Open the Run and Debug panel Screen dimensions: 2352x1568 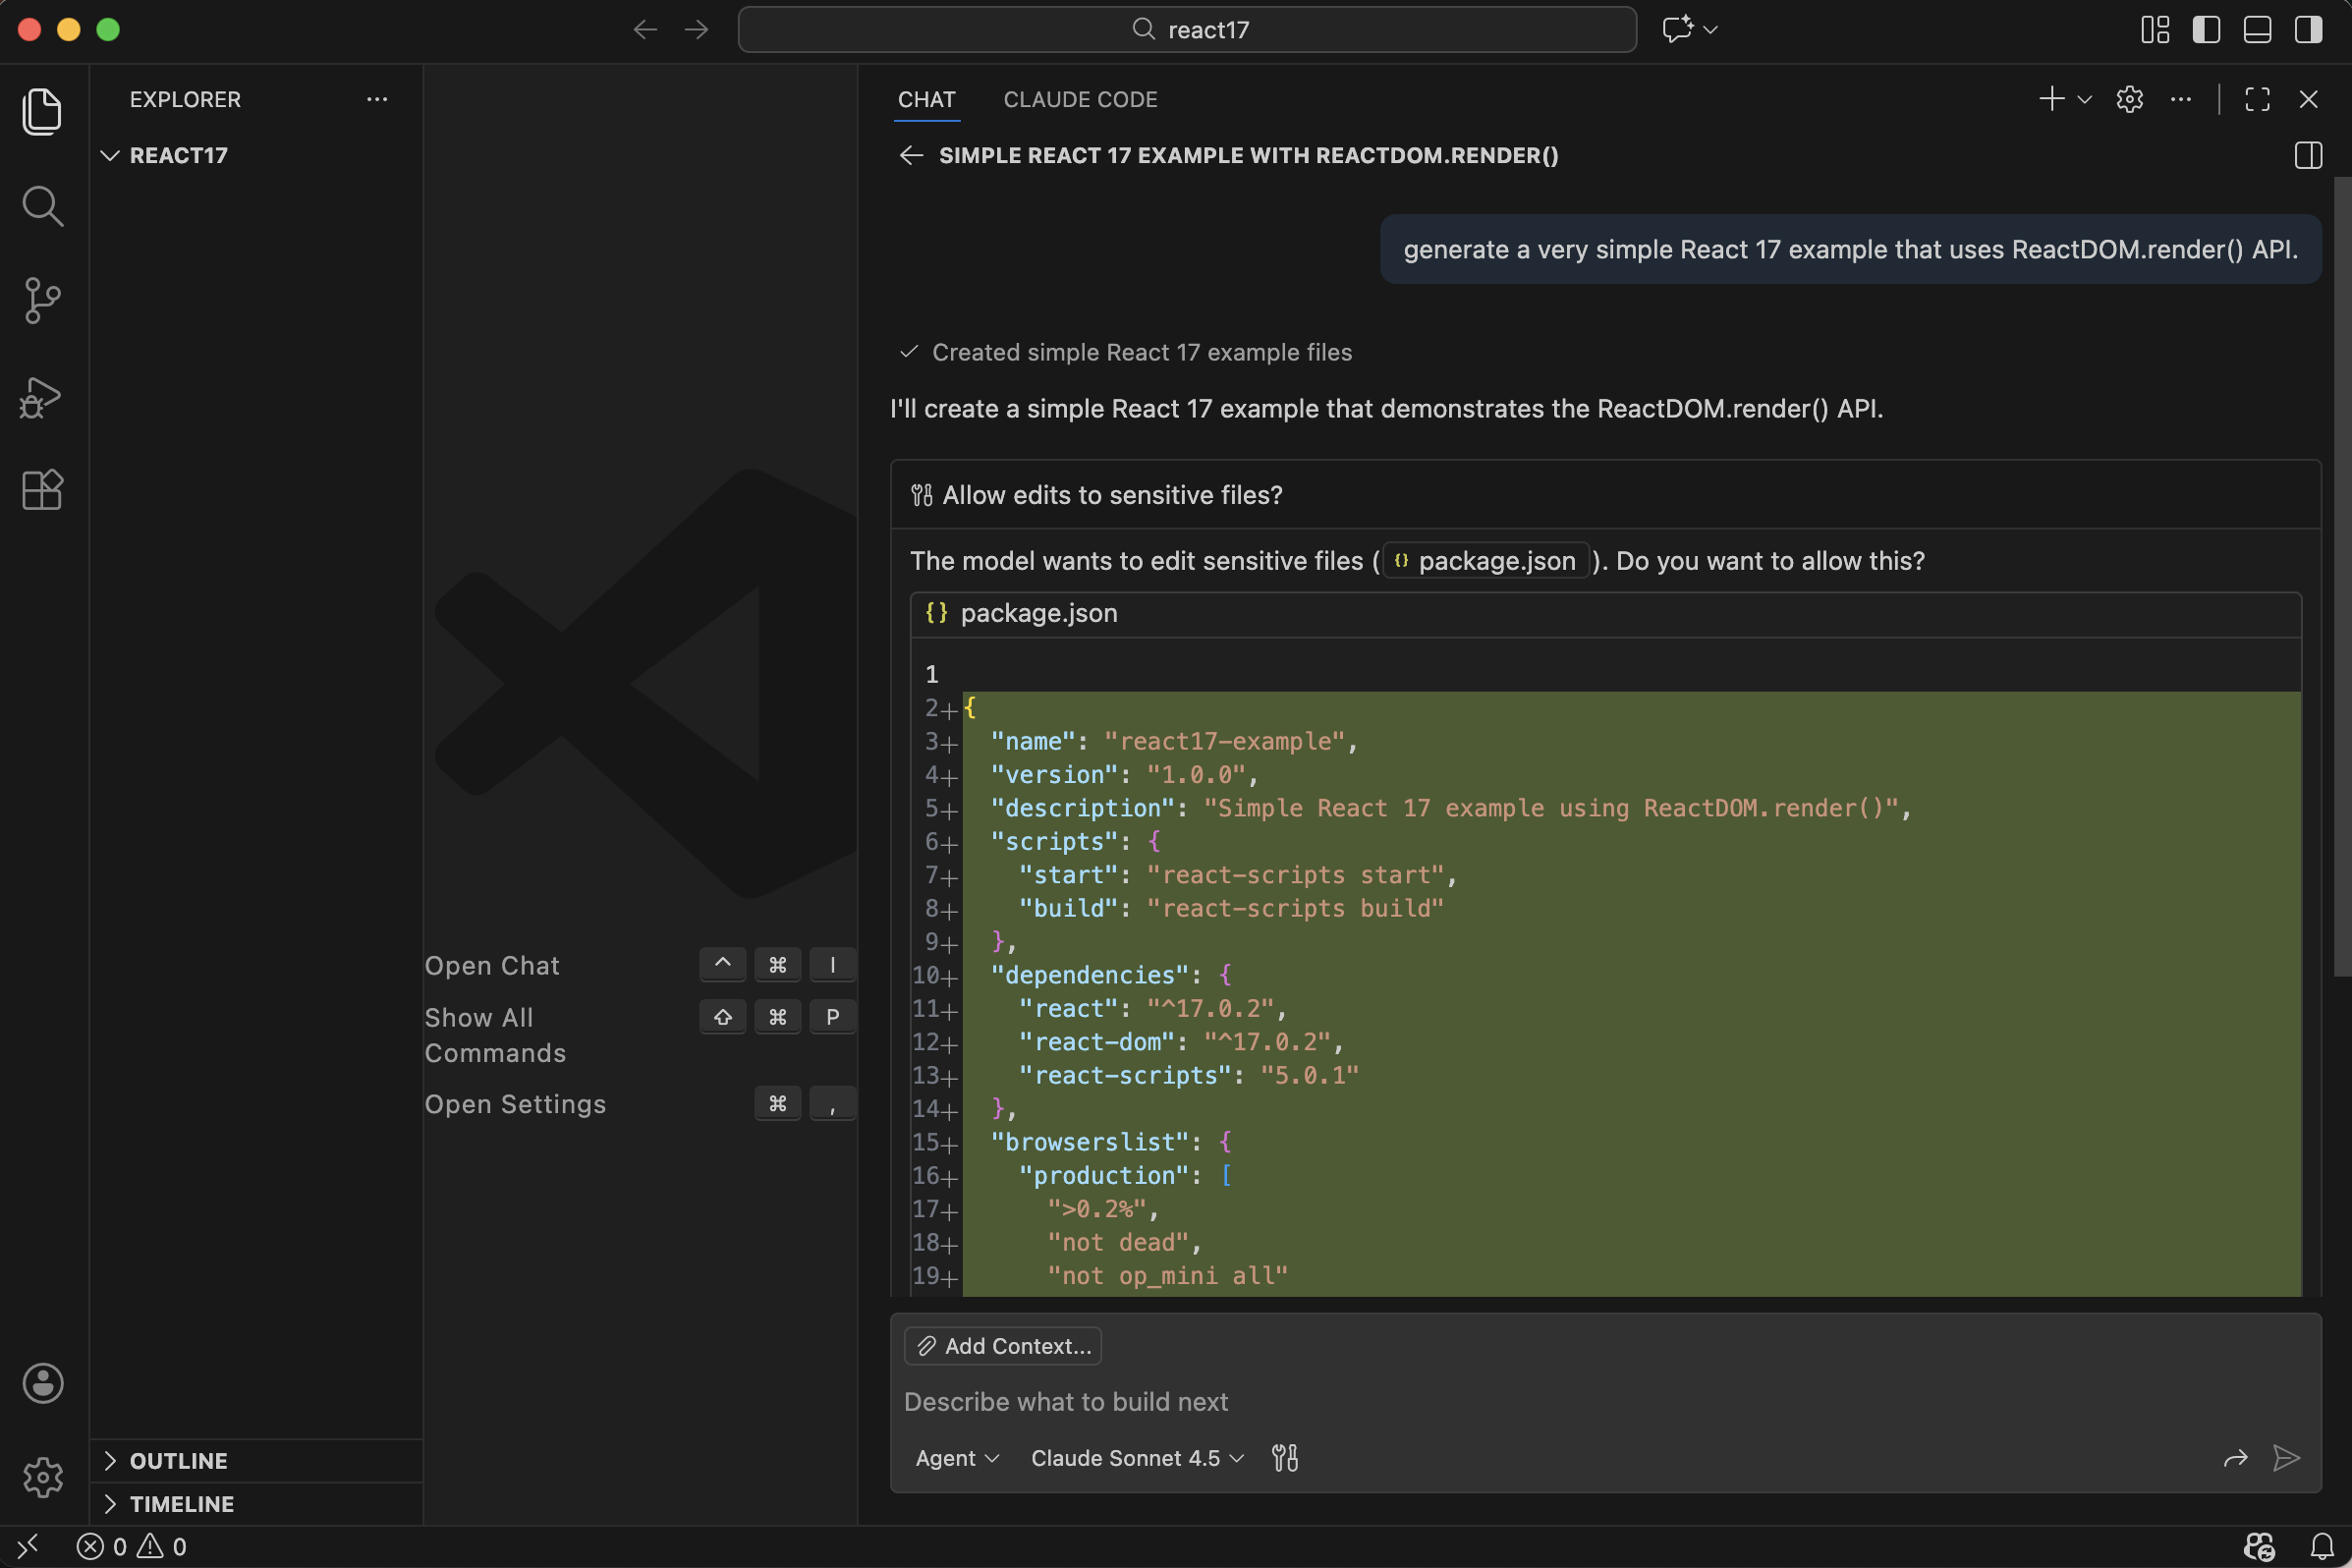tap(43, 397)
